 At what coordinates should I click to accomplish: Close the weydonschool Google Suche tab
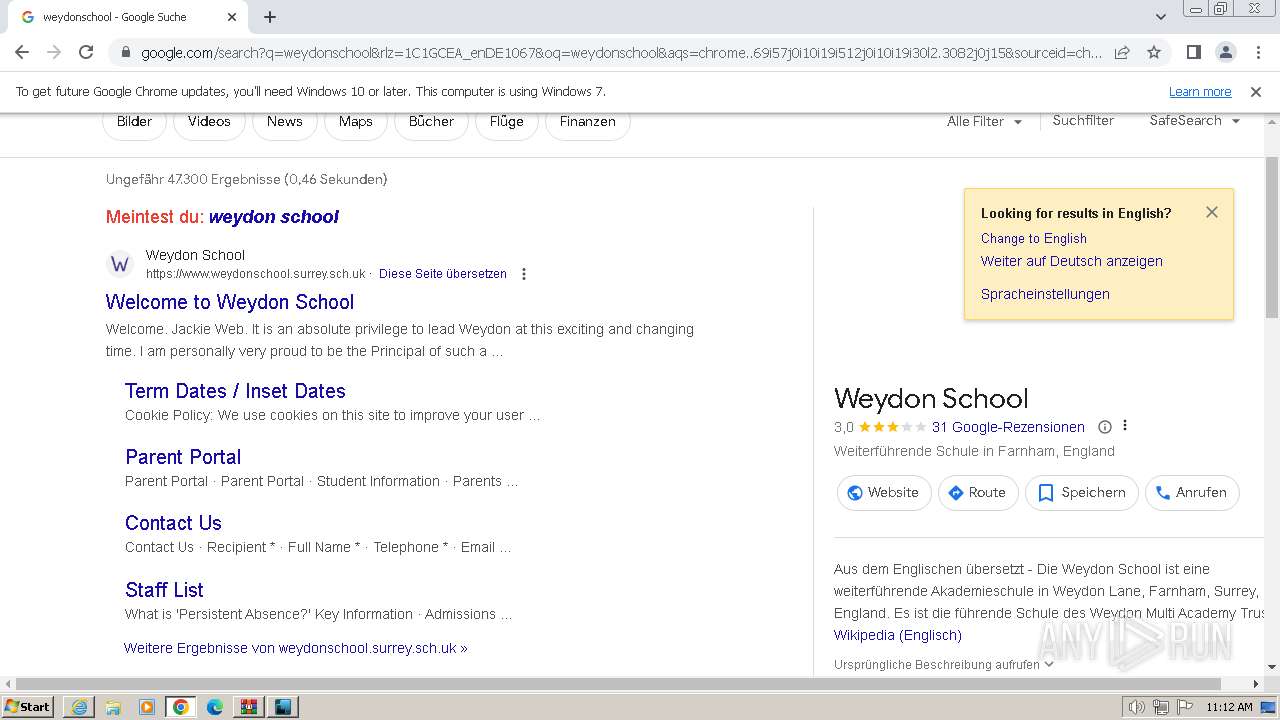coord(232,17)
